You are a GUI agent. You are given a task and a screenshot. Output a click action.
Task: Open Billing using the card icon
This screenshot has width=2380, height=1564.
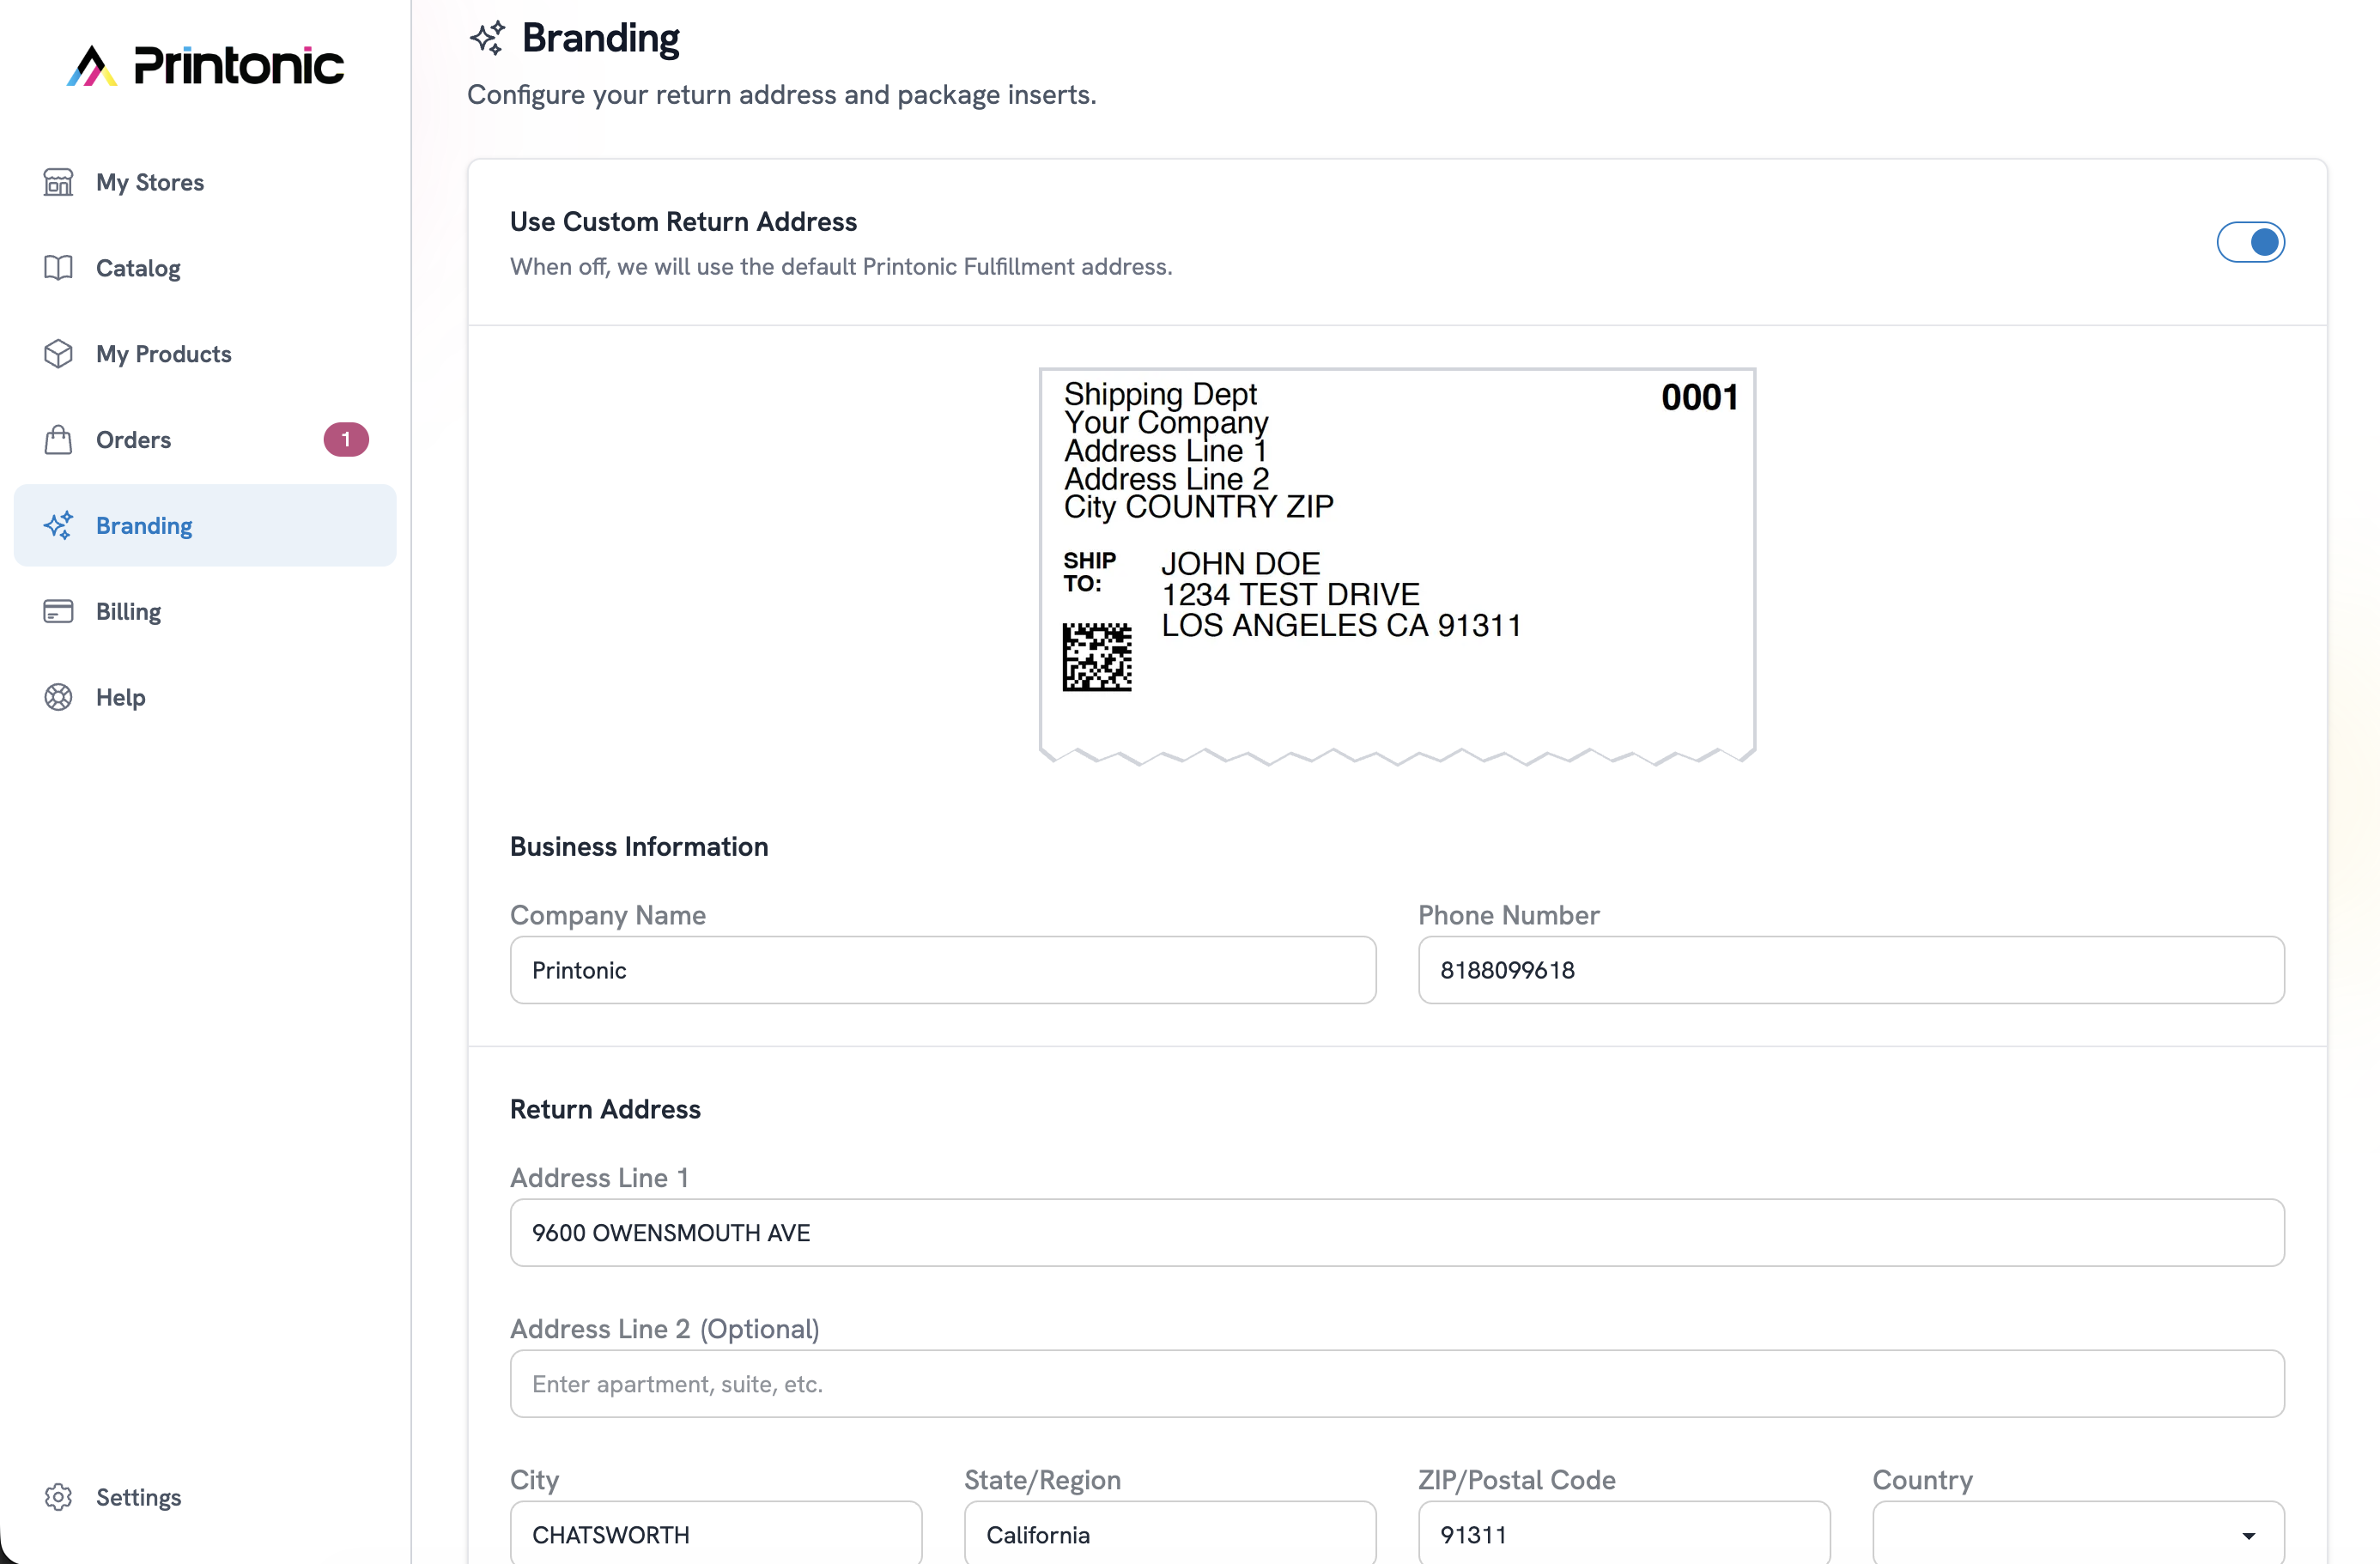58,611
